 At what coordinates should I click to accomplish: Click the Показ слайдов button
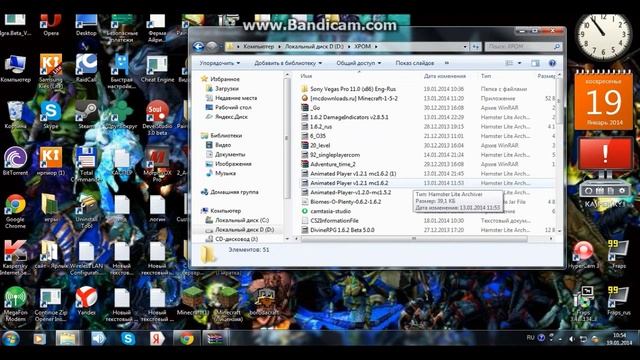415,63
